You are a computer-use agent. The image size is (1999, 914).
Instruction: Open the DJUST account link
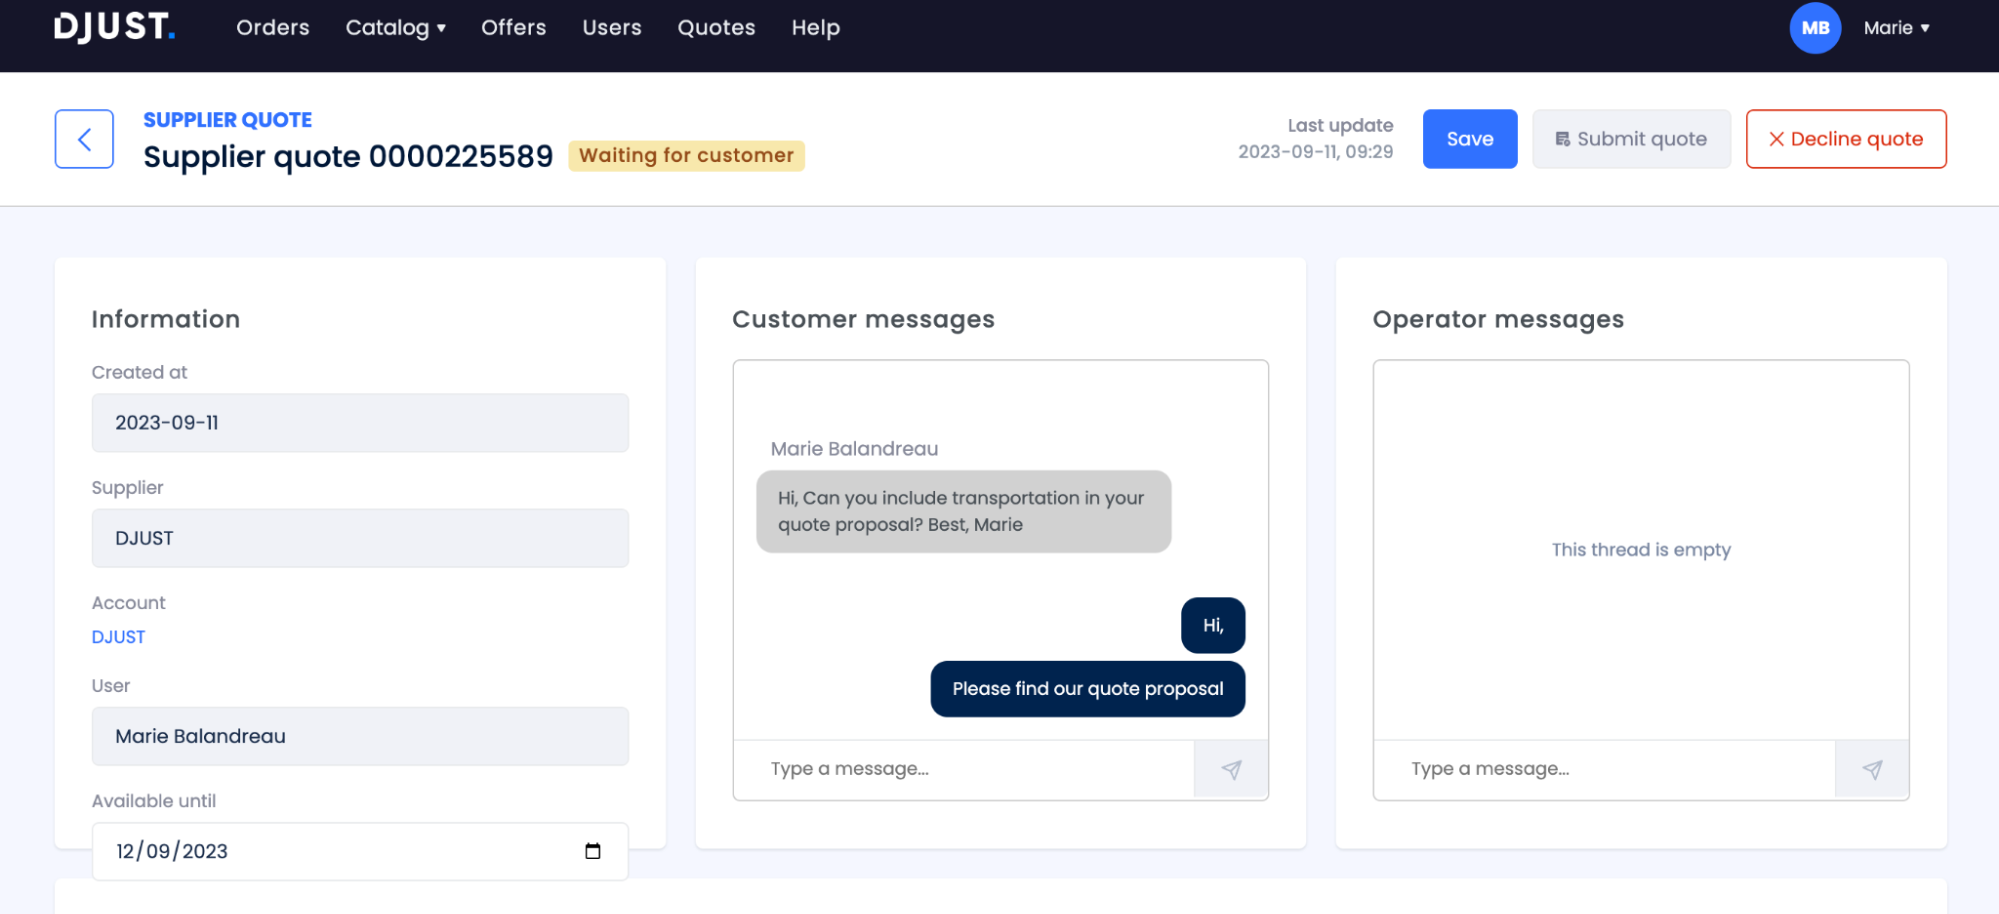click(x=118, y=636)
